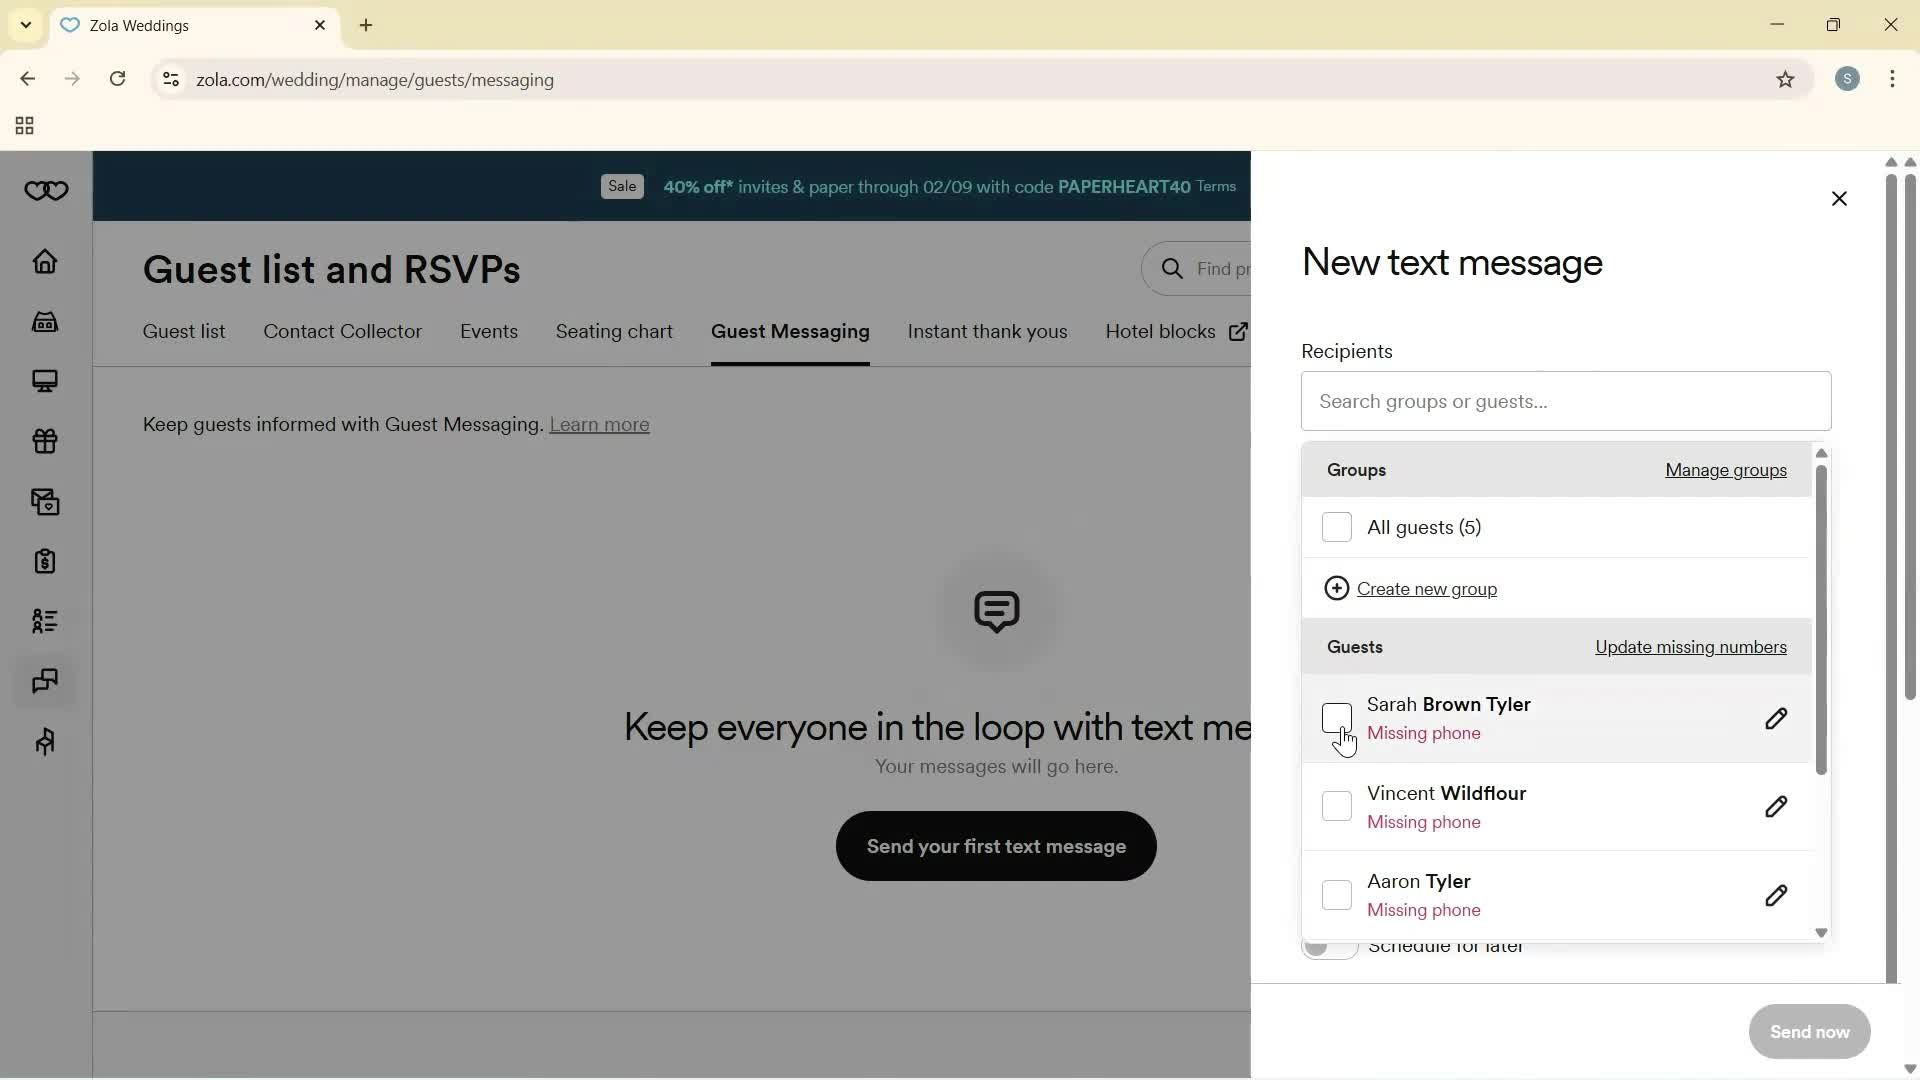This screenshot has height=1080, width=1920.
Task: Close the New text message panel
Action: pyautogui.click(x=1838, y=199)
